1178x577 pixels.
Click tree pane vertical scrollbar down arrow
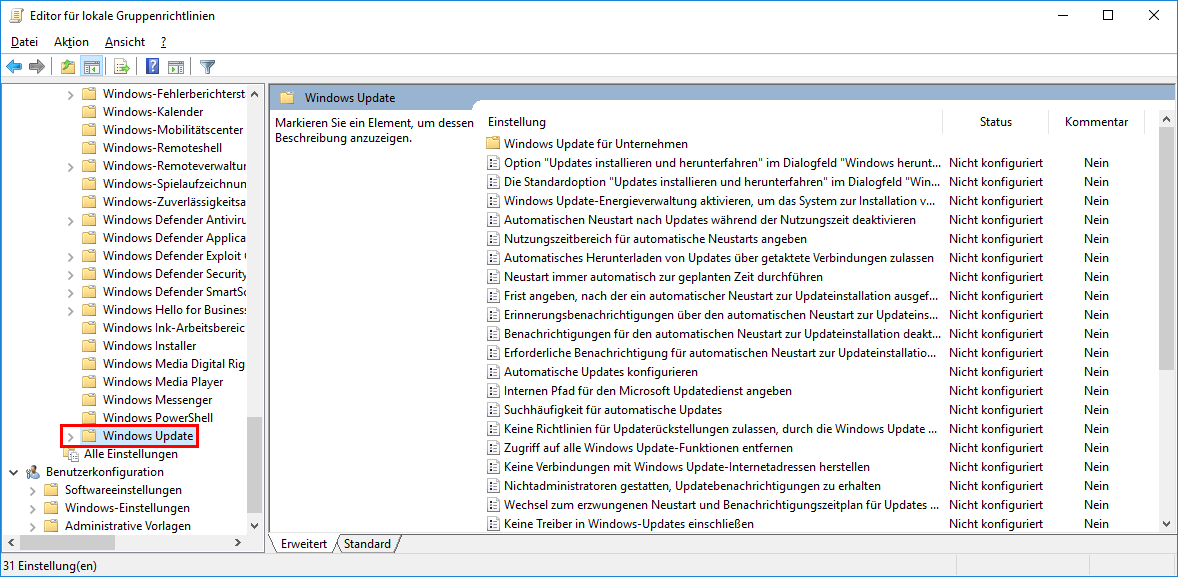point(255,526)
